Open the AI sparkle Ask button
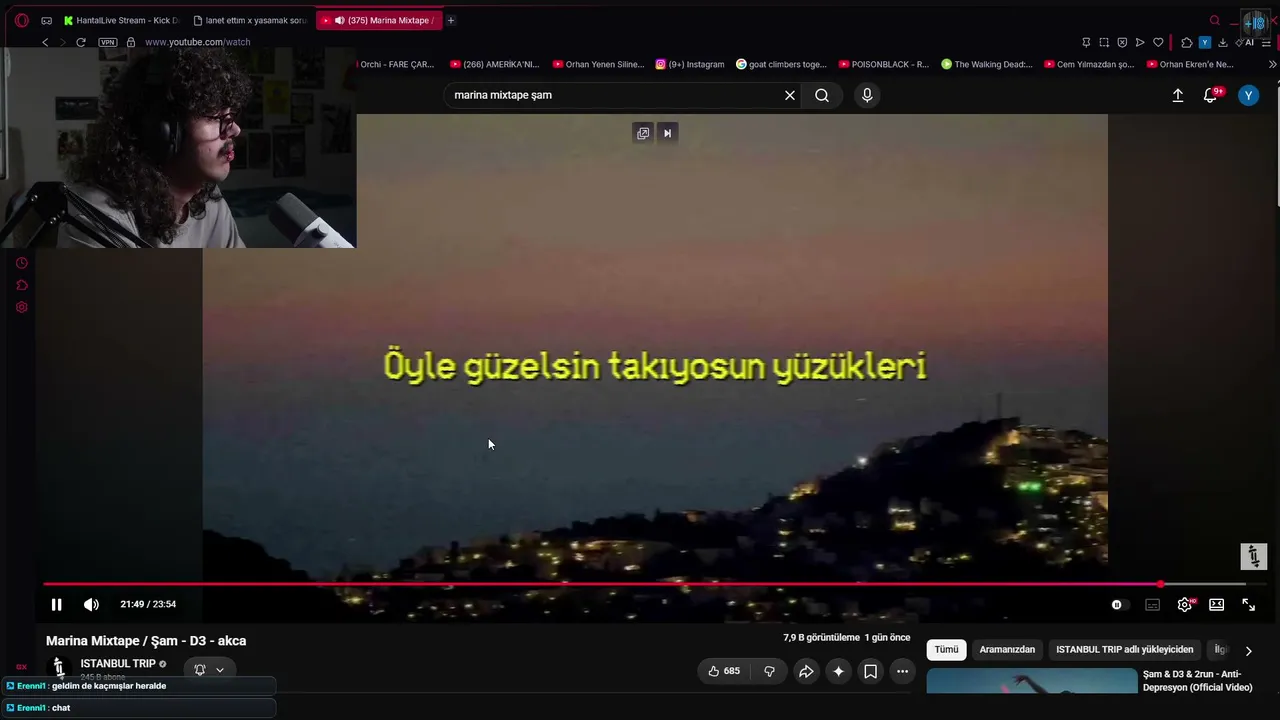 [x=838, y=671]
